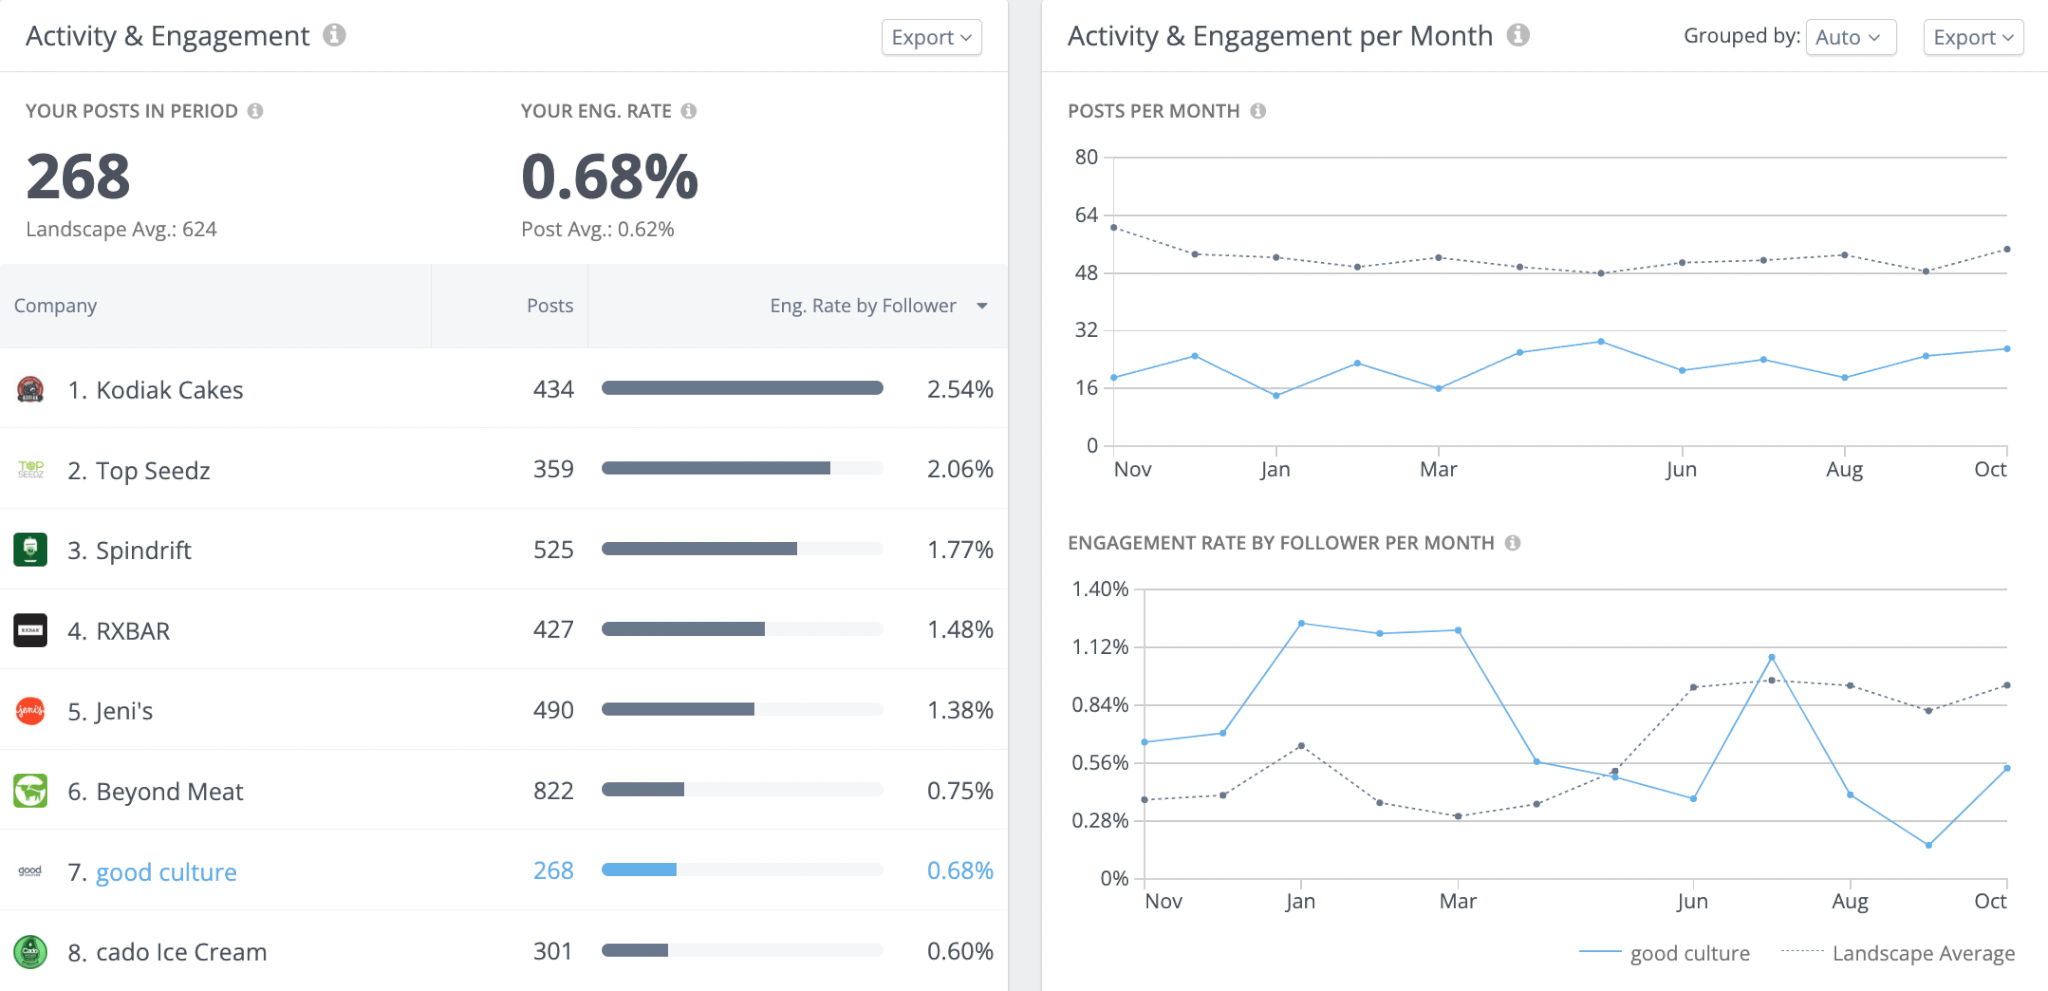
Task: Select the January peak on engagement chart
Action: point(1302,622)
